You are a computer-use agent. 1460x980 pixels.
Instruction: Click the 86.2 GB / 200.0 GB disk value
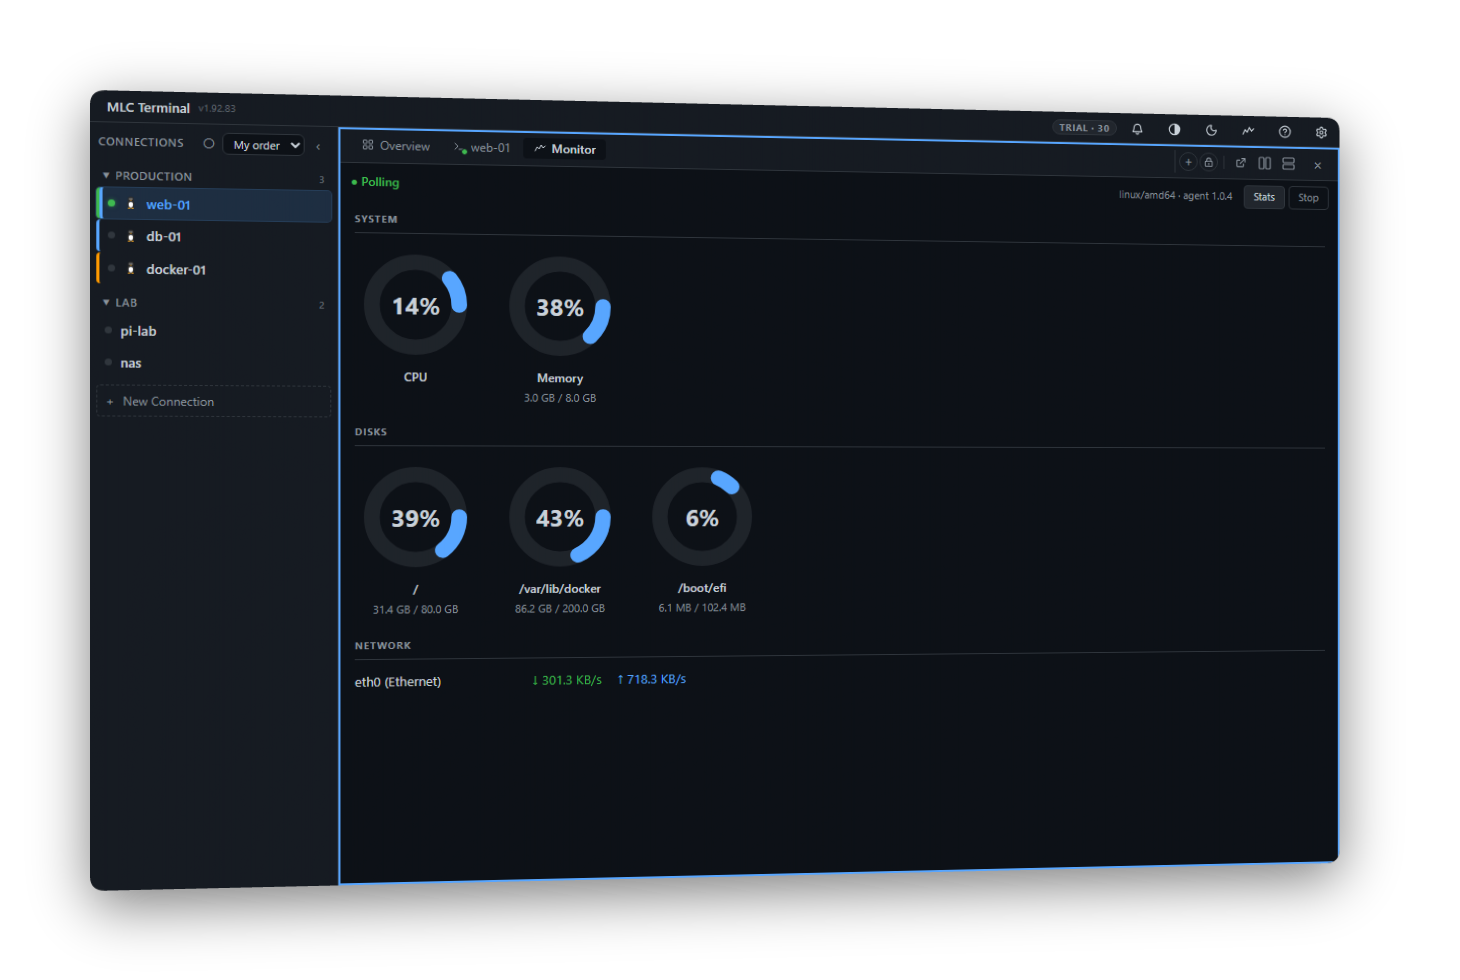pos(560,608)
